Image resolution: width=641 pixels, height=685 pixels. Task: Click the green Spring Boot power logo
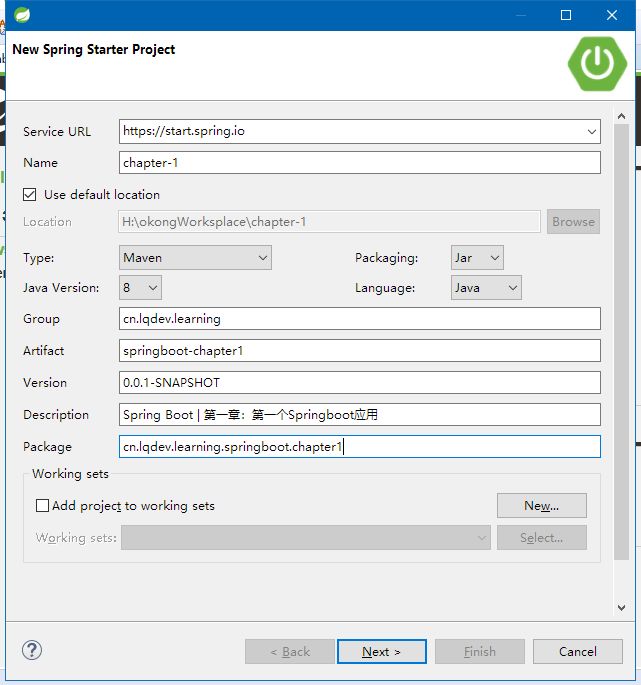pyautogui.click(x=597, y=64)
